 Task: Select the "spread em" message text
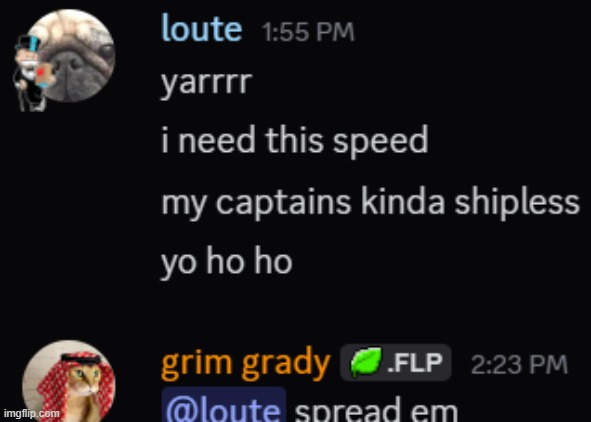tap(376, 409)
